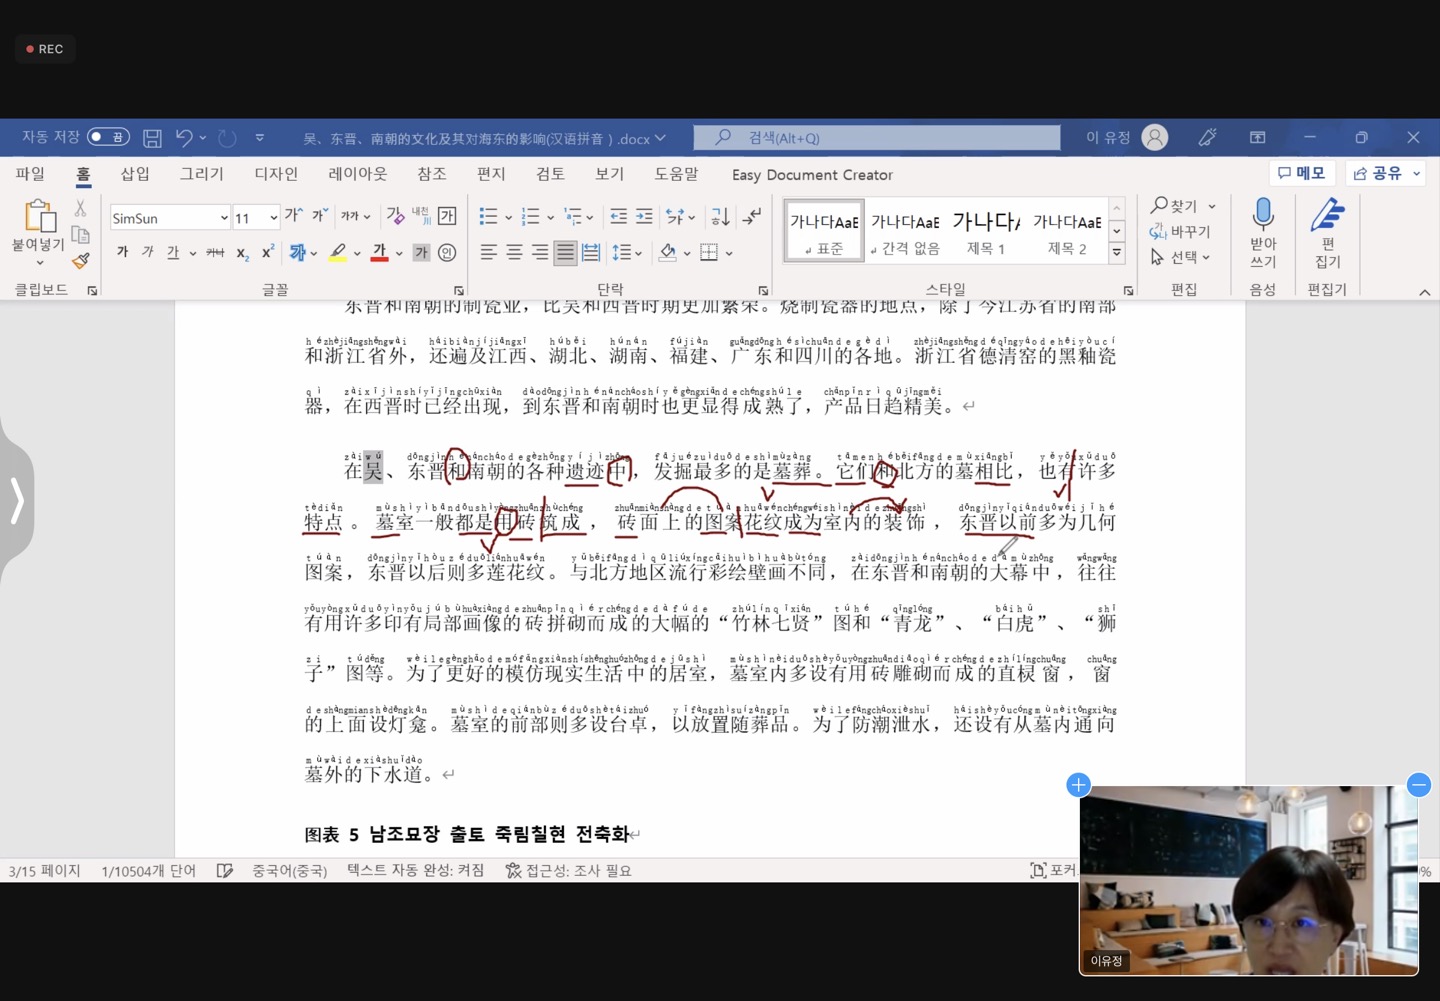
Task: Open the SimSun font name dropdown
Action: (224, 218)
